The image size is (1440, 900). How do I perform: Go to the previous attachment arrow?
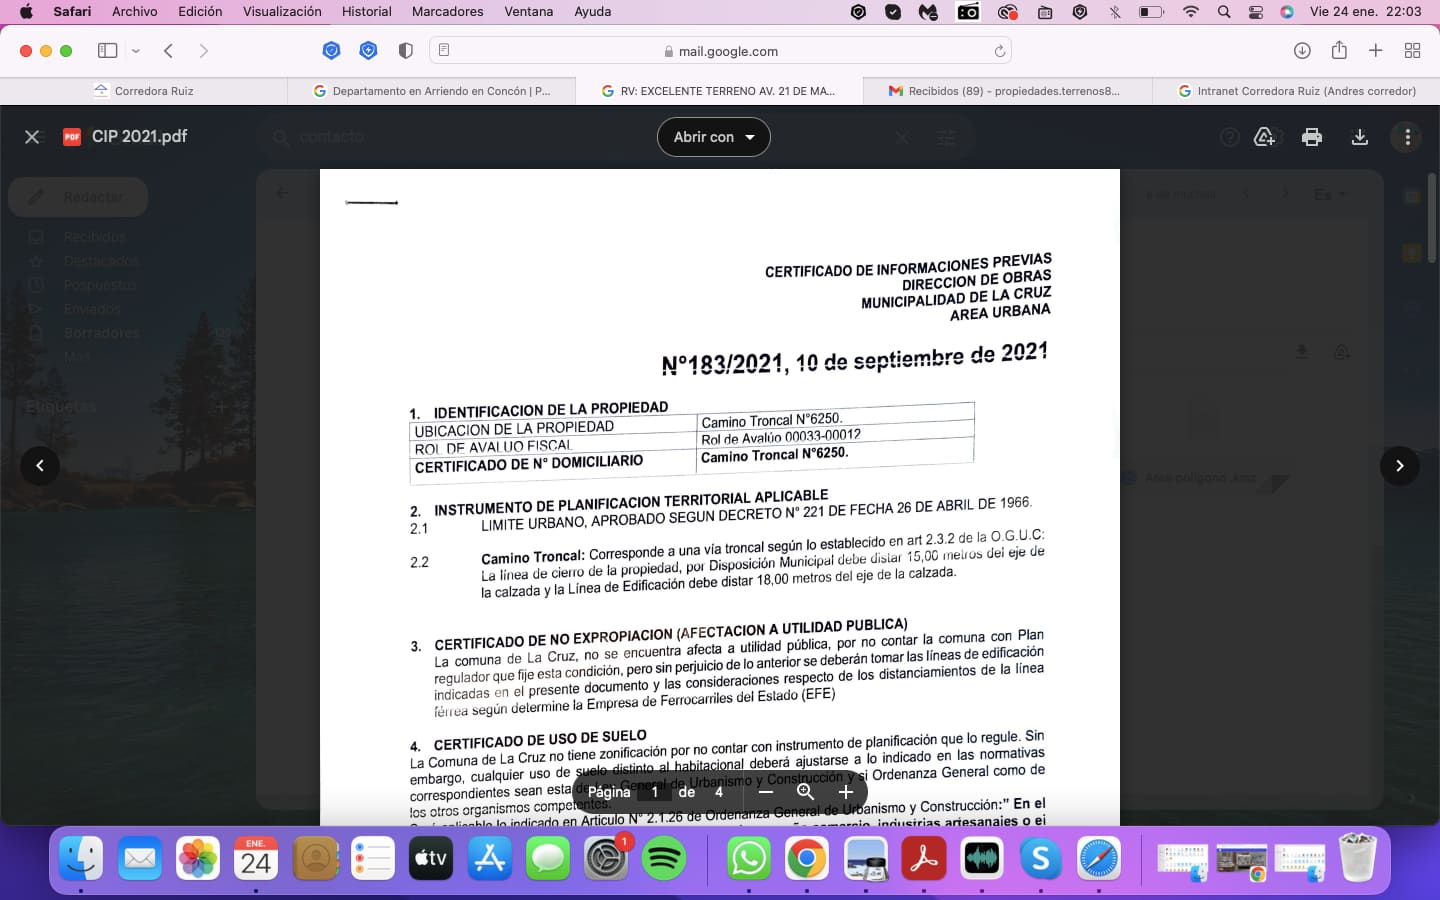tap(40, 466)
